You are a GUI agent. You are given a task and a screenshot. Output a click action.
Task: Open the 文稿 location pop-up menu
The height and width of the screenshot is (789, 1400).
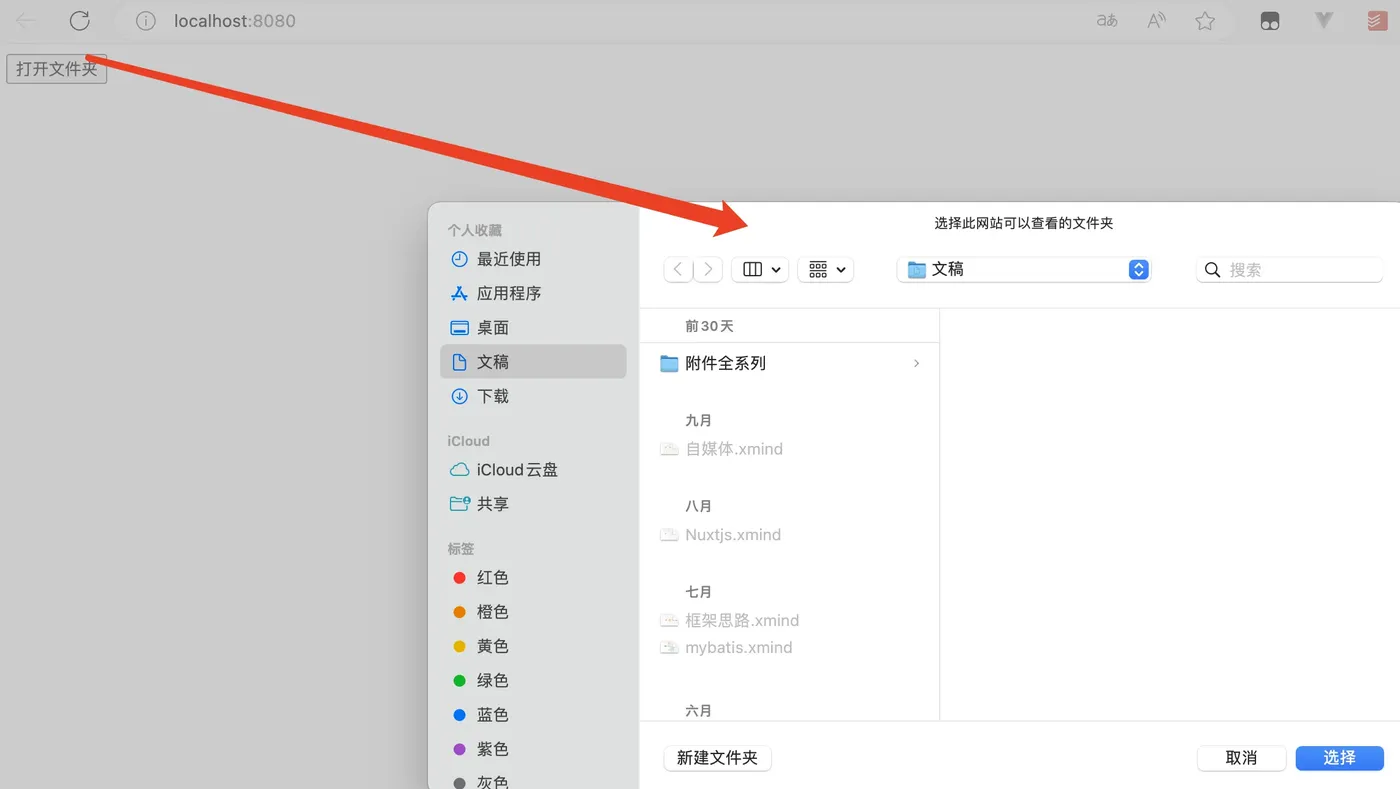[1024, 269]
